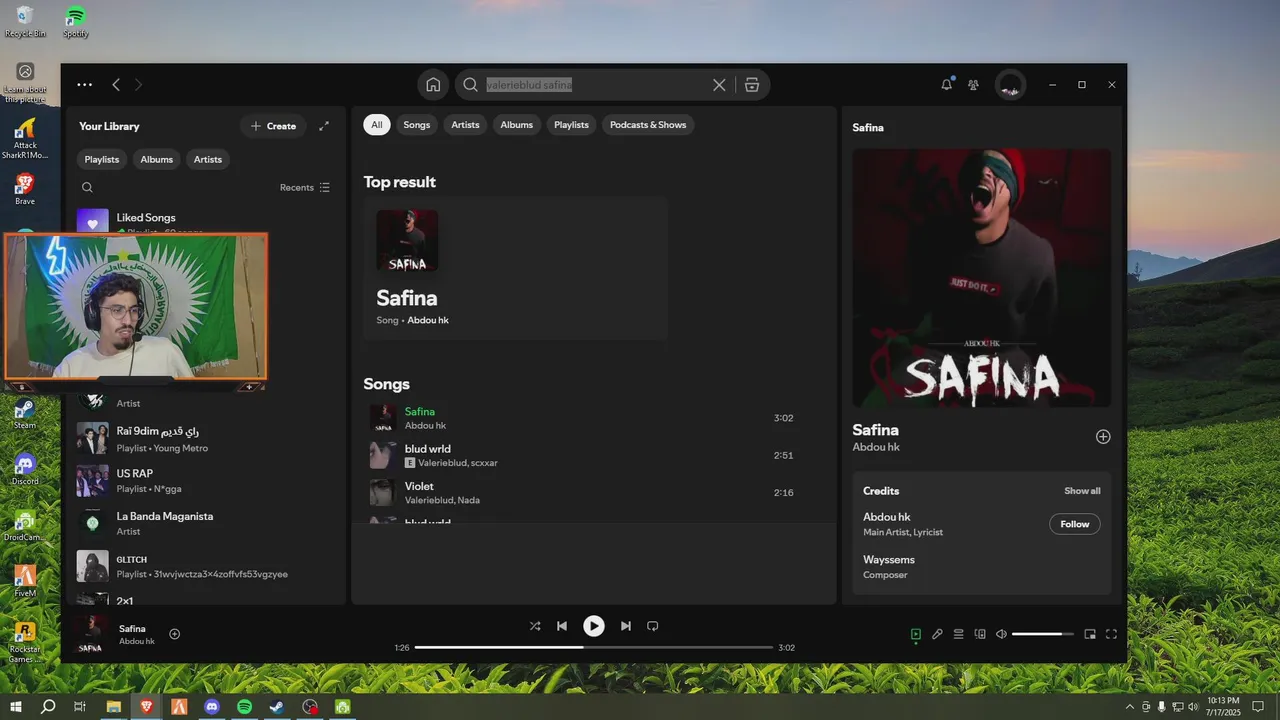The width and height of the screenshot is (1280, 720).
Task: Select the All search tab
Action: pyautogui.click(x=377, y=125)
